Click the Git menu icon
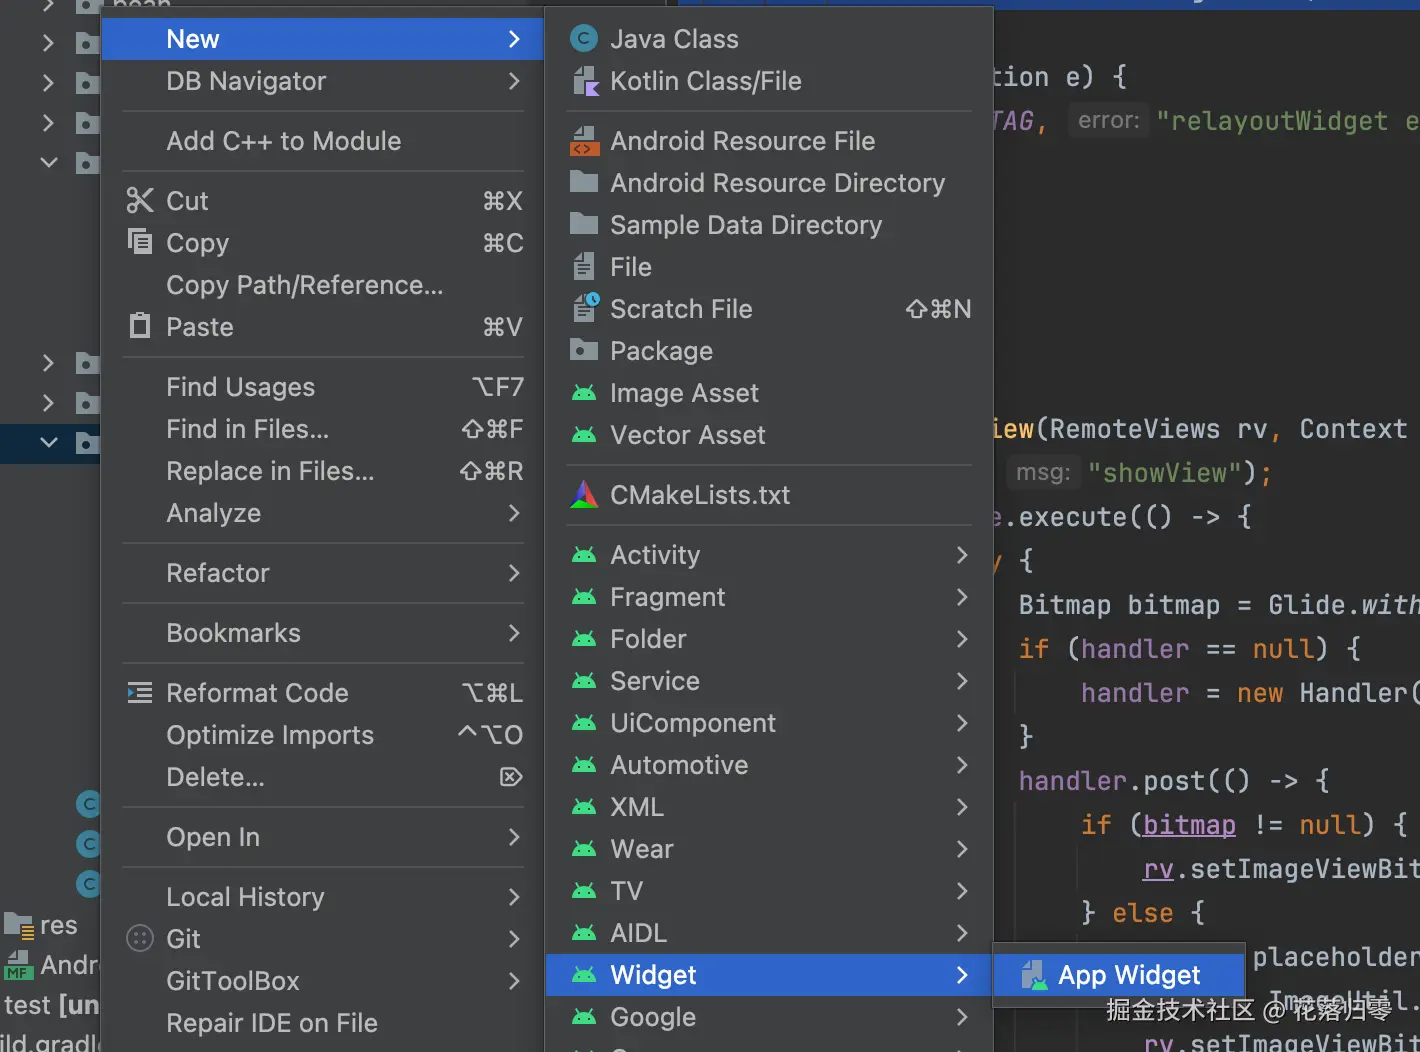Screen dimensions: 1420x1052 click(x=140, y=938)
